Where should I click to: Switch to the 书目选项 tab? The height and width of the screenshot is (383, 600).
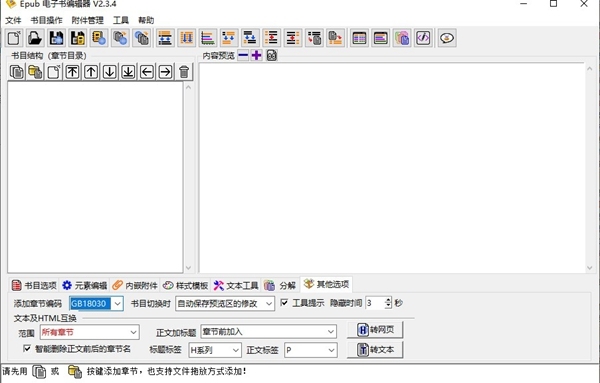pos(34,285)
